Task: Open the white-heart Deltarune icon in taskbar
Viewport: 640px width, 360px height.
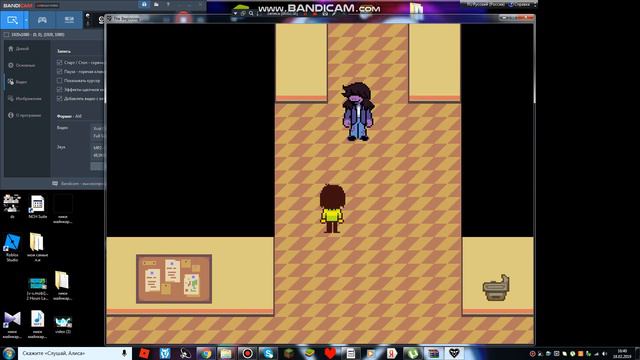Action: [454, 353]
